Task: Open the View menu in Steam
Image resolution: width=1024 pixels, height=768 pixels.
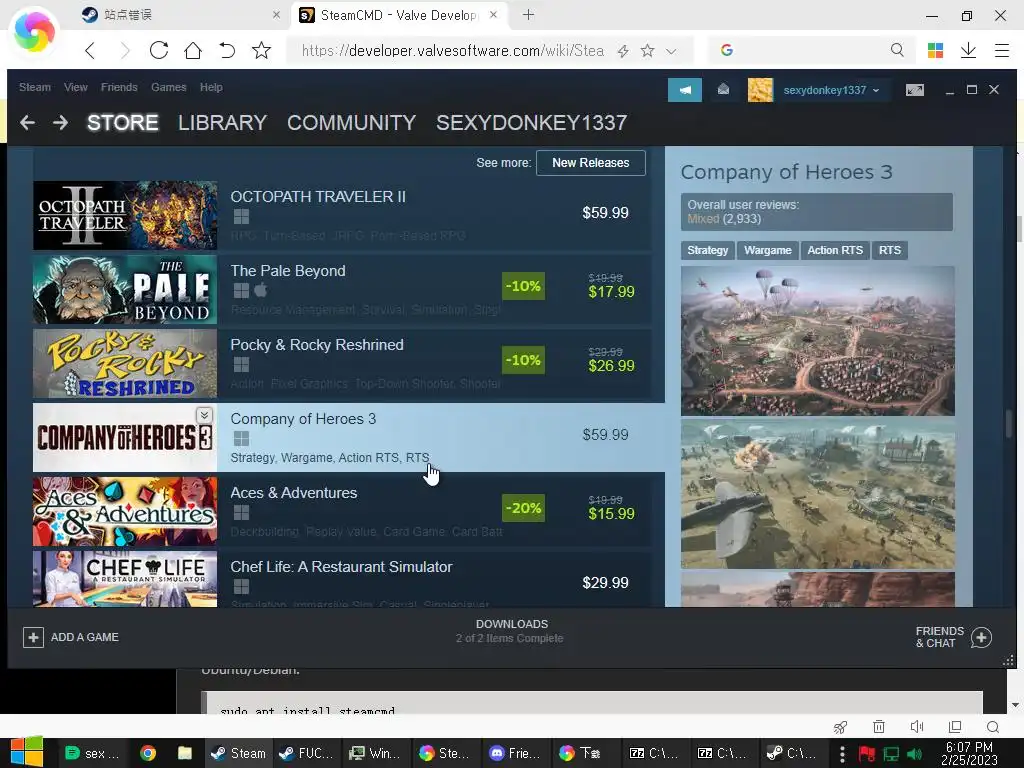Action: pyautogui.click(x=76, y=87)
